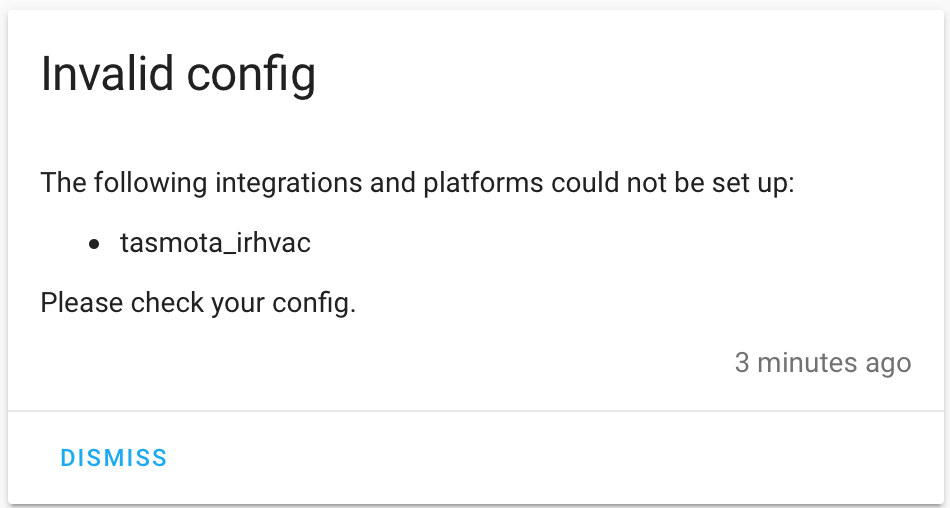Dismiss the Invalid config notification
The height and width of the screenshot is (508, 950).
click(114, 458)
